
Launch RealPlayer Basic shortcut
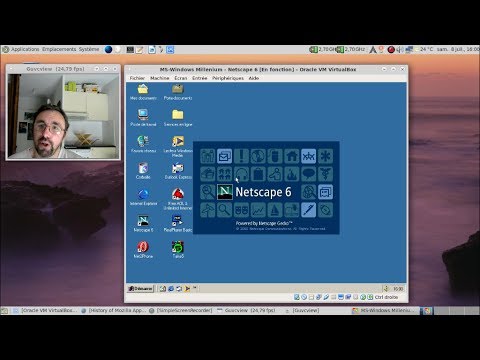[x=178, y=223]
